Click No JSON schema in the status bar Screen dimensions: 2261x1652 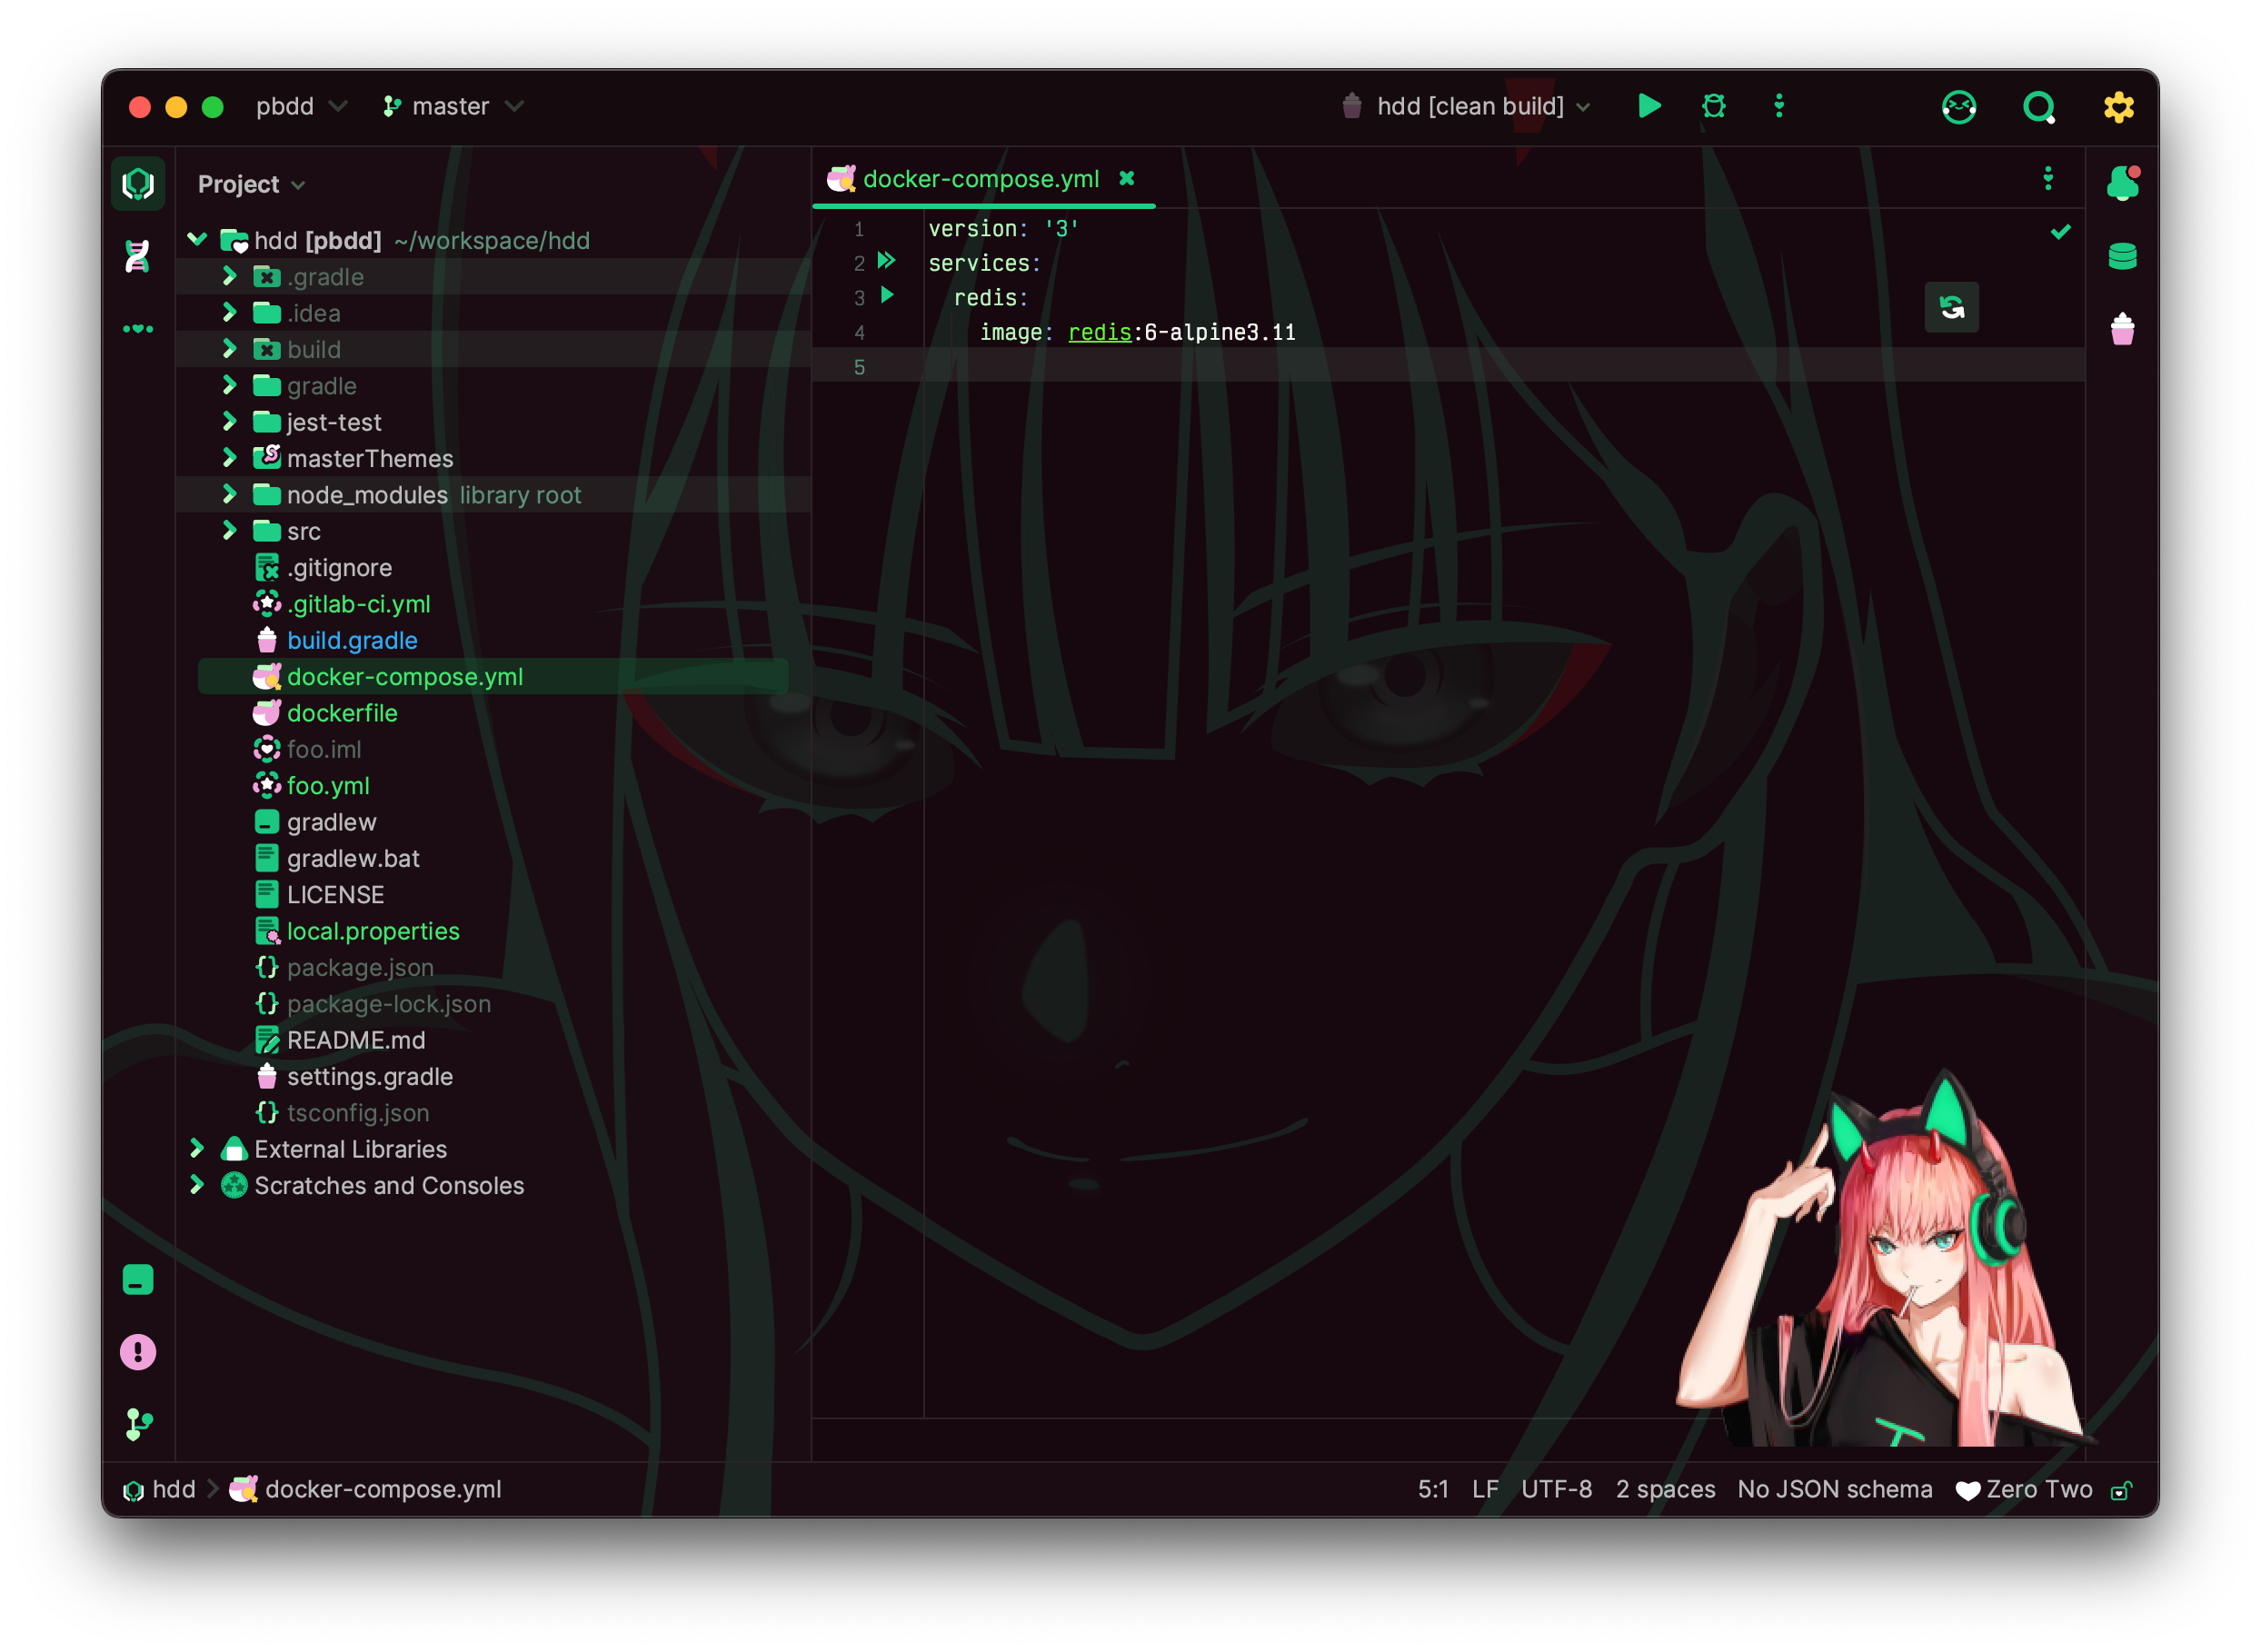click(1834, 1489)
